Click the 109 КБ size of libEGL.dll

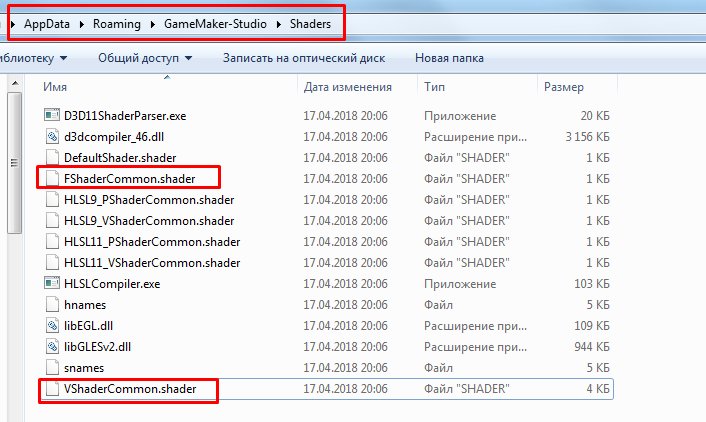[592, 326]
